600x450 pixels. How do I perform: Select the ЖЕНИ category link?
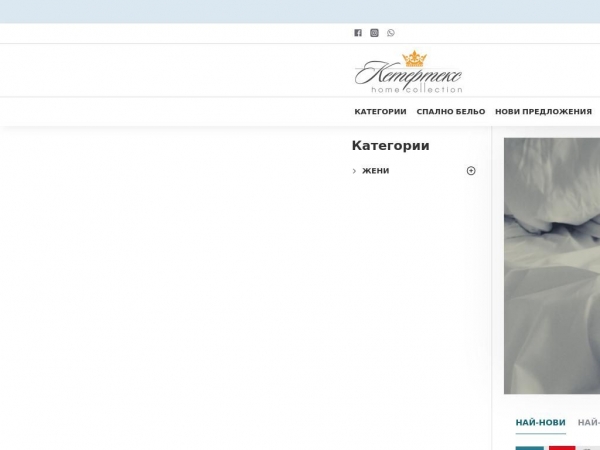376,171
